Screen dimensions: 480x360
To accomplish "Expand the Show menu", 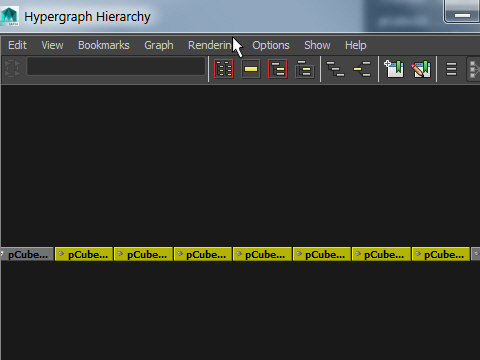I will pyautogui.click(x=317, y=45).
